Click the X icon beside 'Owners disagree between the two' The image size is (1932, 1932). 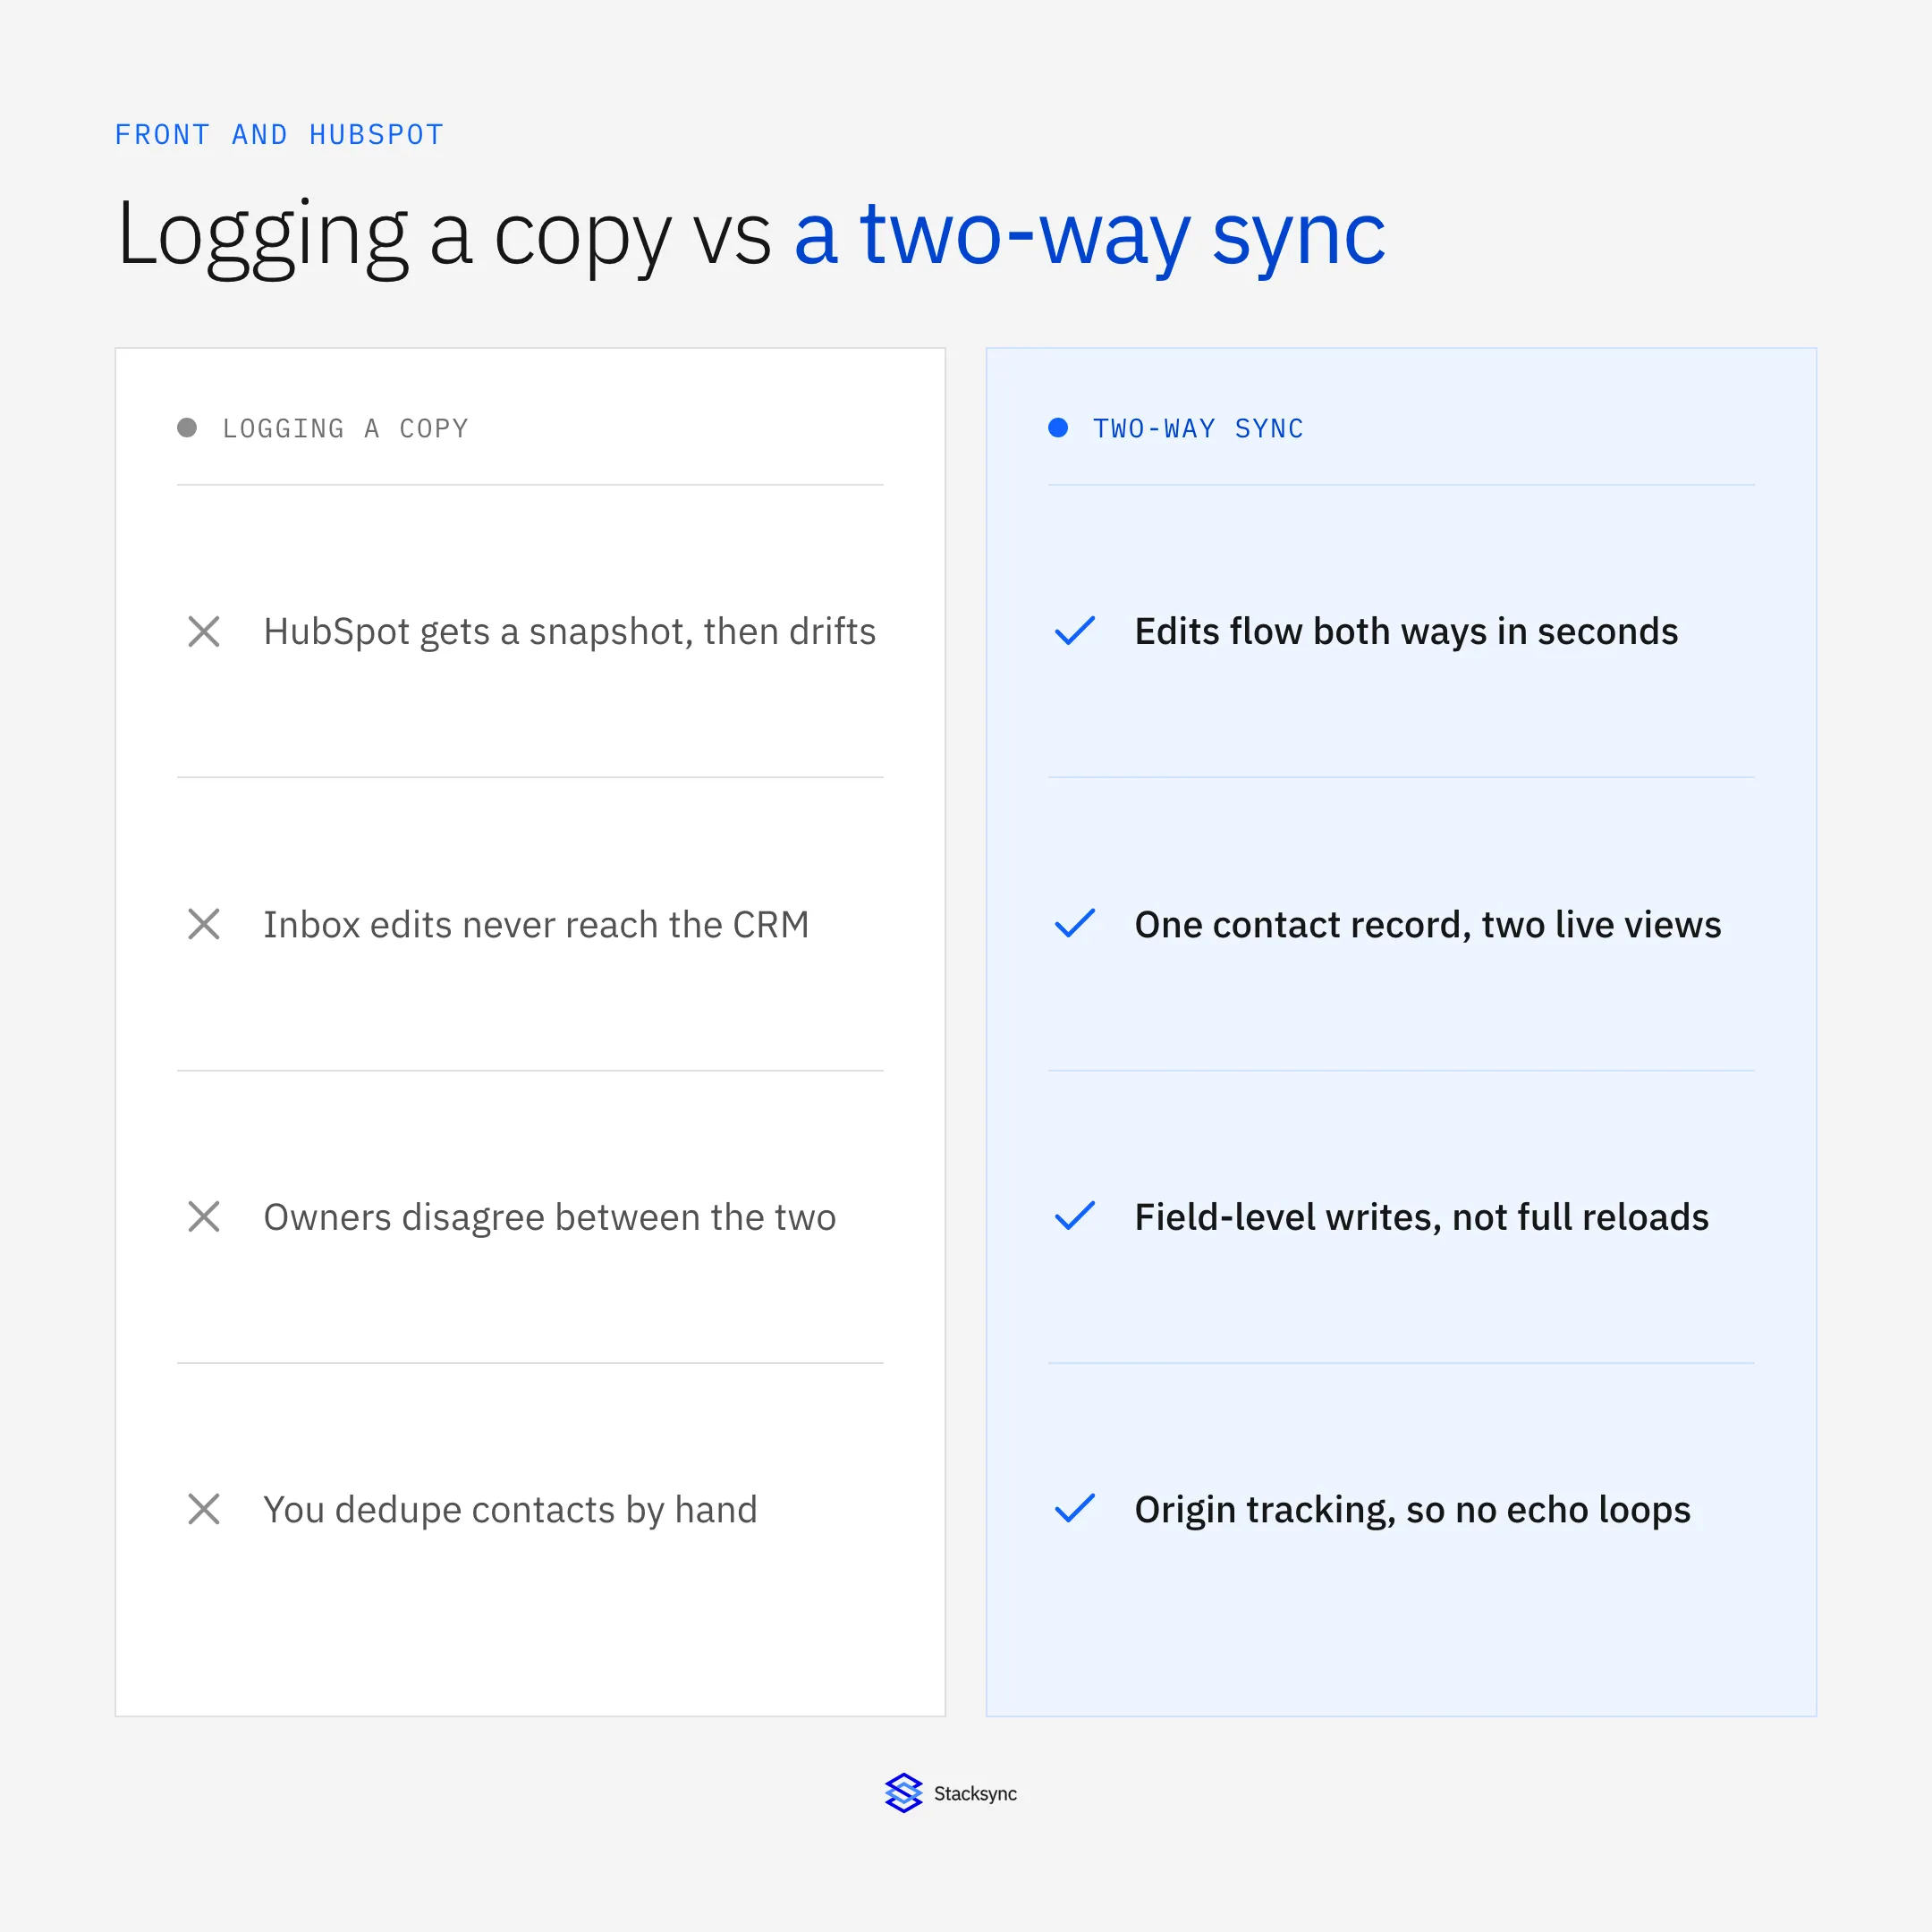(204, 1217)
